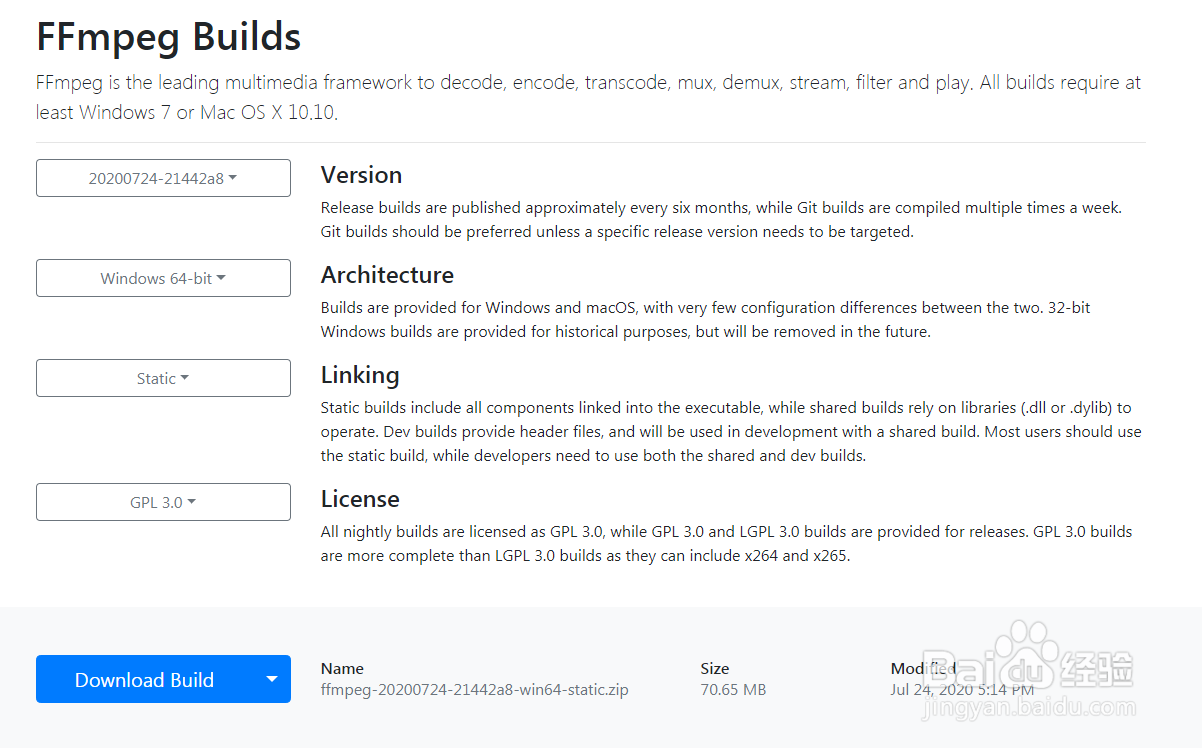Click the Size column label
This screenshot has width=1202, height=748.
point(715,668)
